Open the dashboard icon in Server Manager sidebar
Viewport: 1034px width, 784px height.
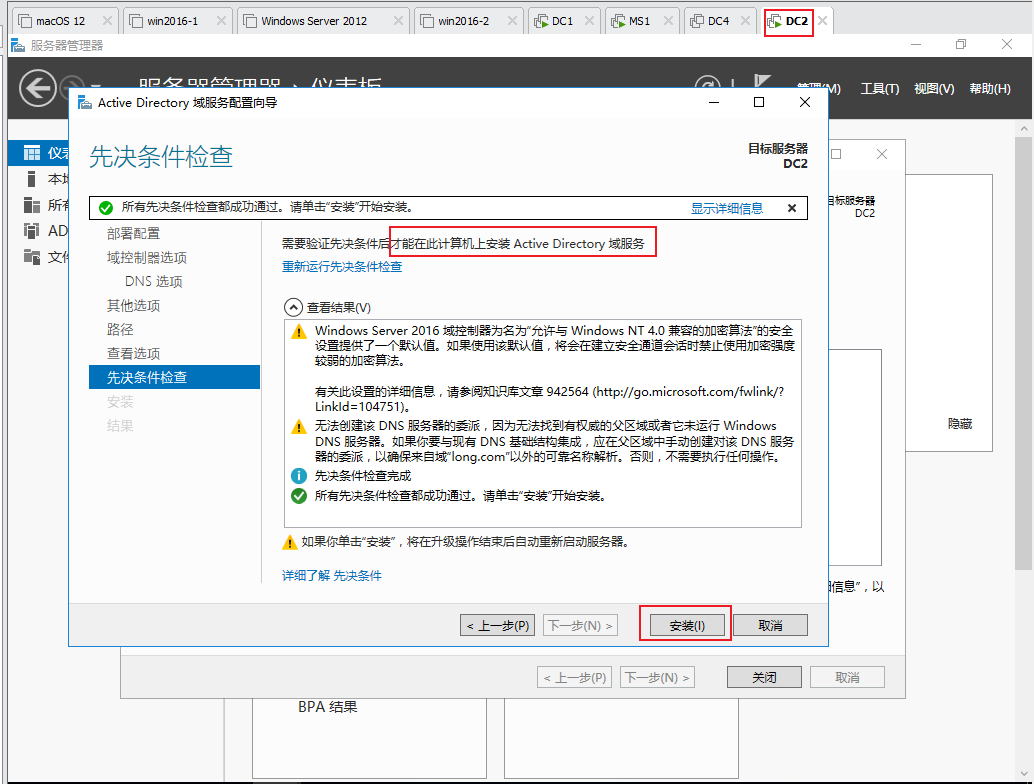pyautogui.click(x=32, y=153)
